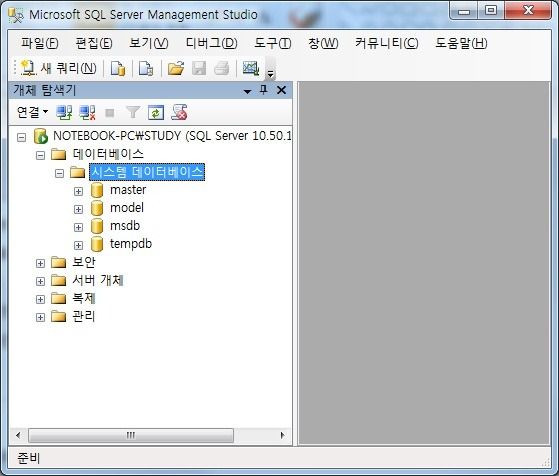Select the tempdb database
The height and width of the screenshot is (476, 559).
pyautogui.click(x=131, y=244)
